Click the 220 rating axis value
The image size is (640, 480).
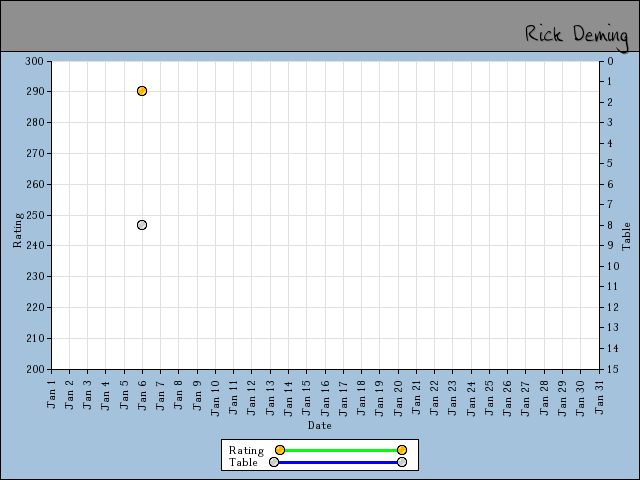(35, 308)
